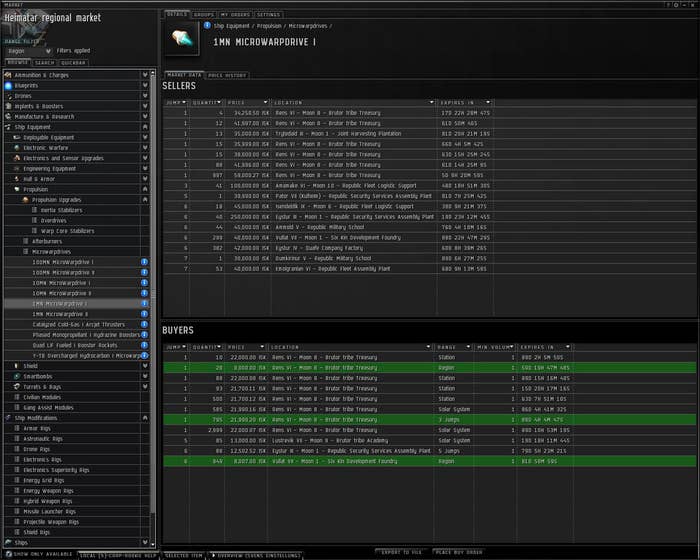Collapse the Ship Modifications category
Screen dimensions: 700x560
click(x=145, y=418)
